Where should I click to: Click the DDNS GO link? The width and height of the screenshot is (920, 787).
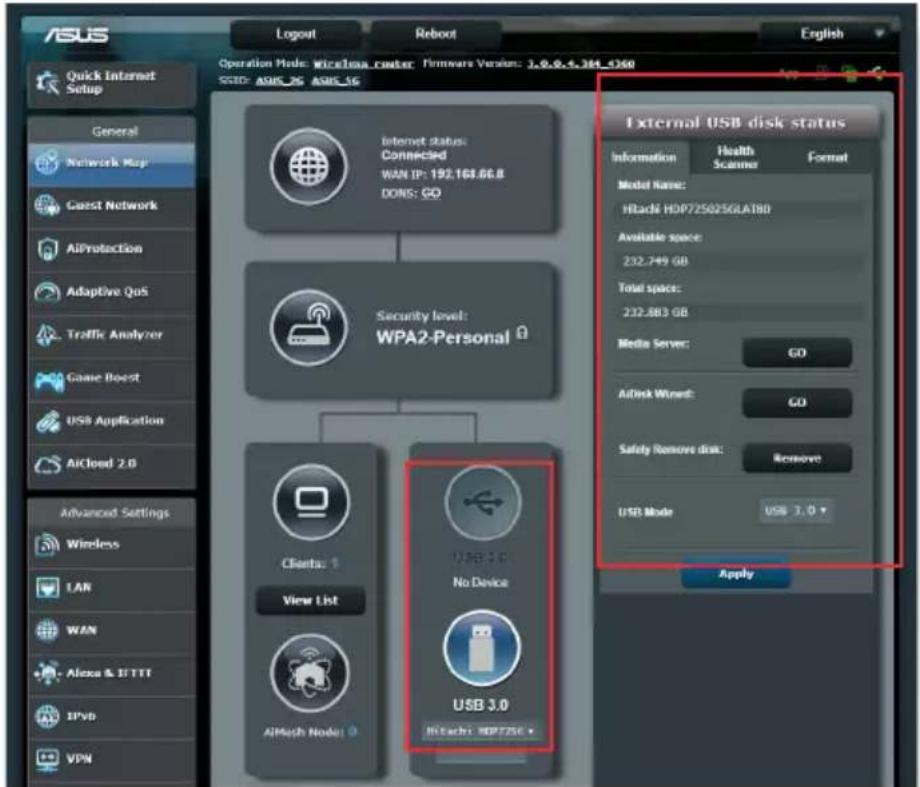pos(431,193)
